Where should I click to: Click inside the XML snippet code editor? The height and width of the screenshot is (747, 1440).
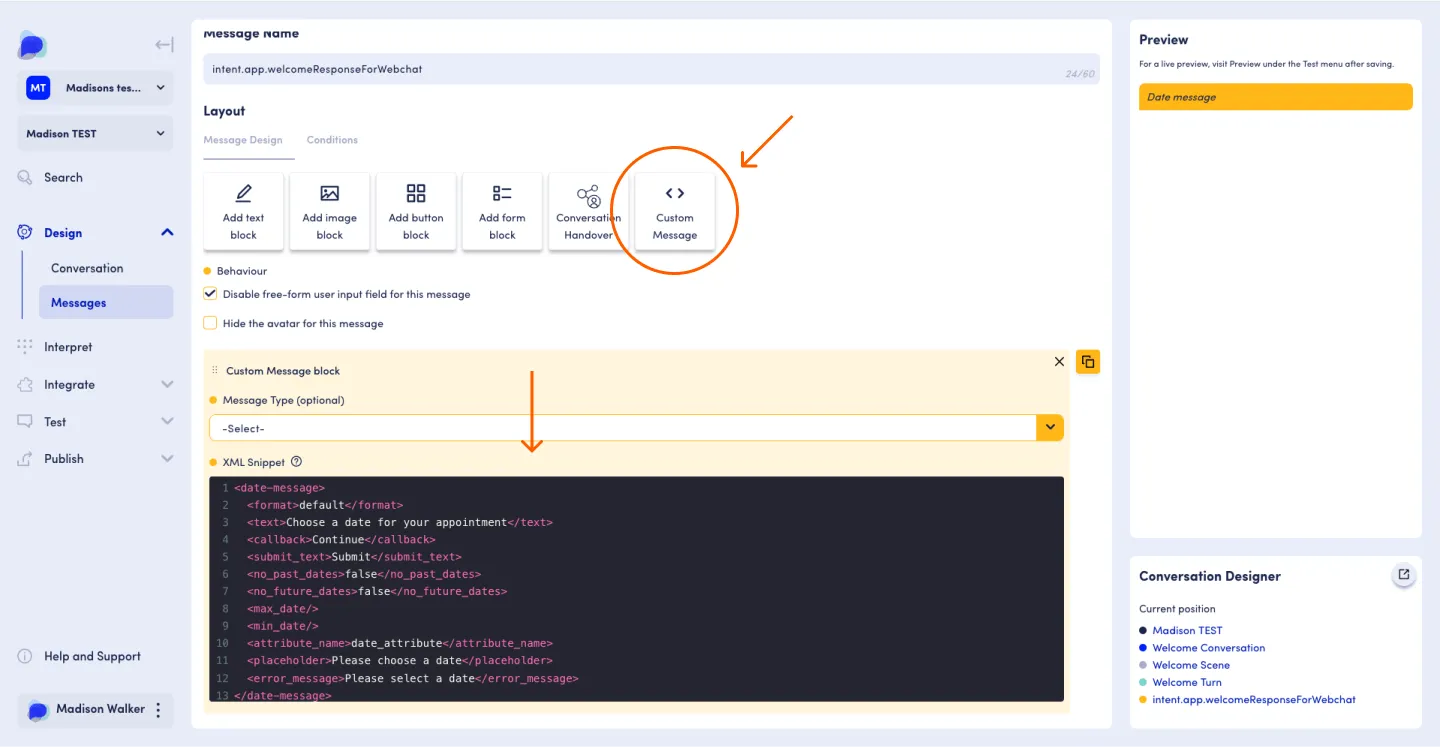tap(636, 589)
